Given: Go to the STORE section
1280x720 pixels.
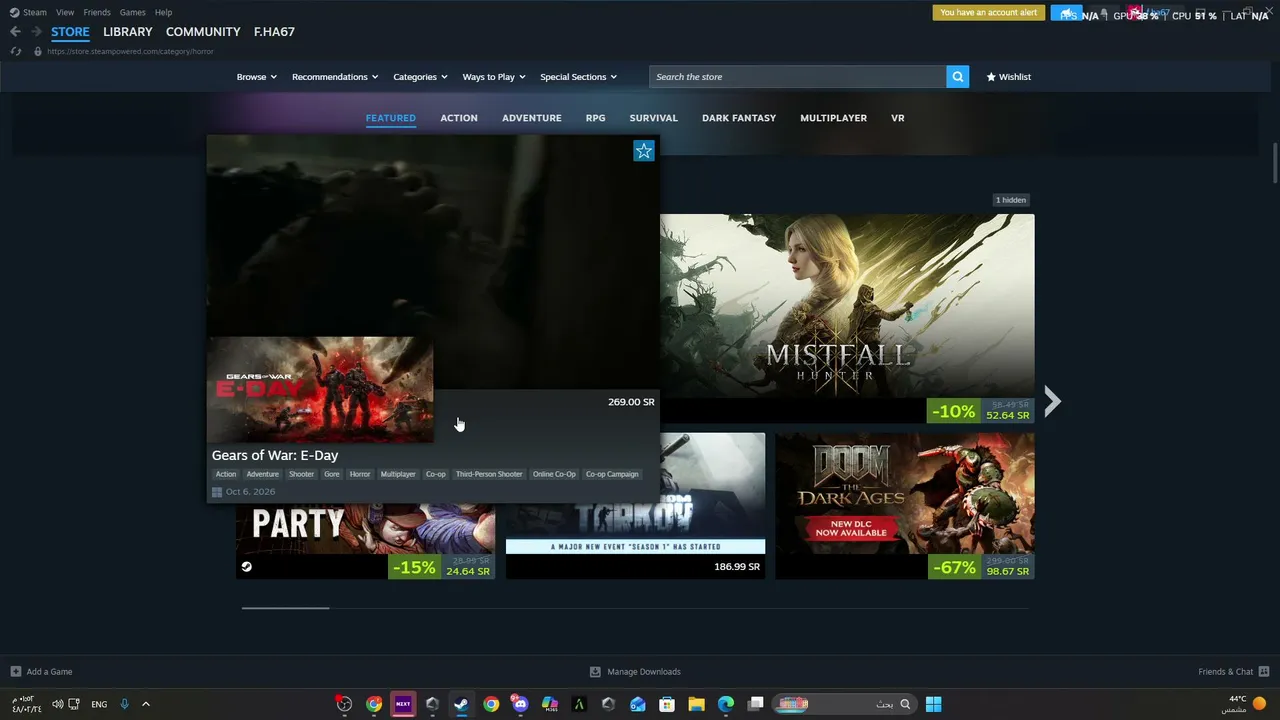Looking at the screenshot, I should pyautogui.click(x=70, y=32).
